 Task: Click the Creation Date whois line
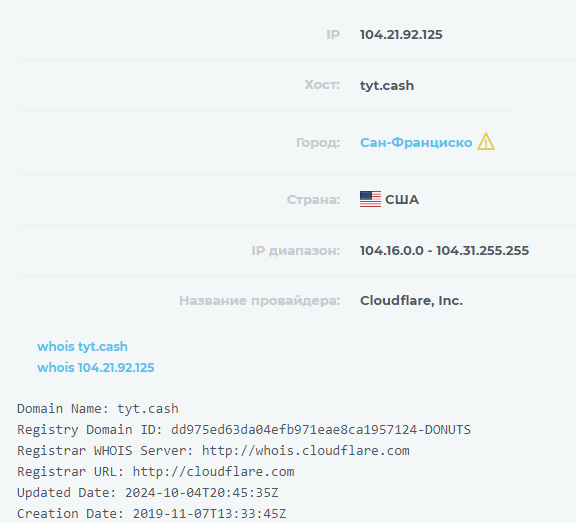pyautogui.click(x=151, y=513)
